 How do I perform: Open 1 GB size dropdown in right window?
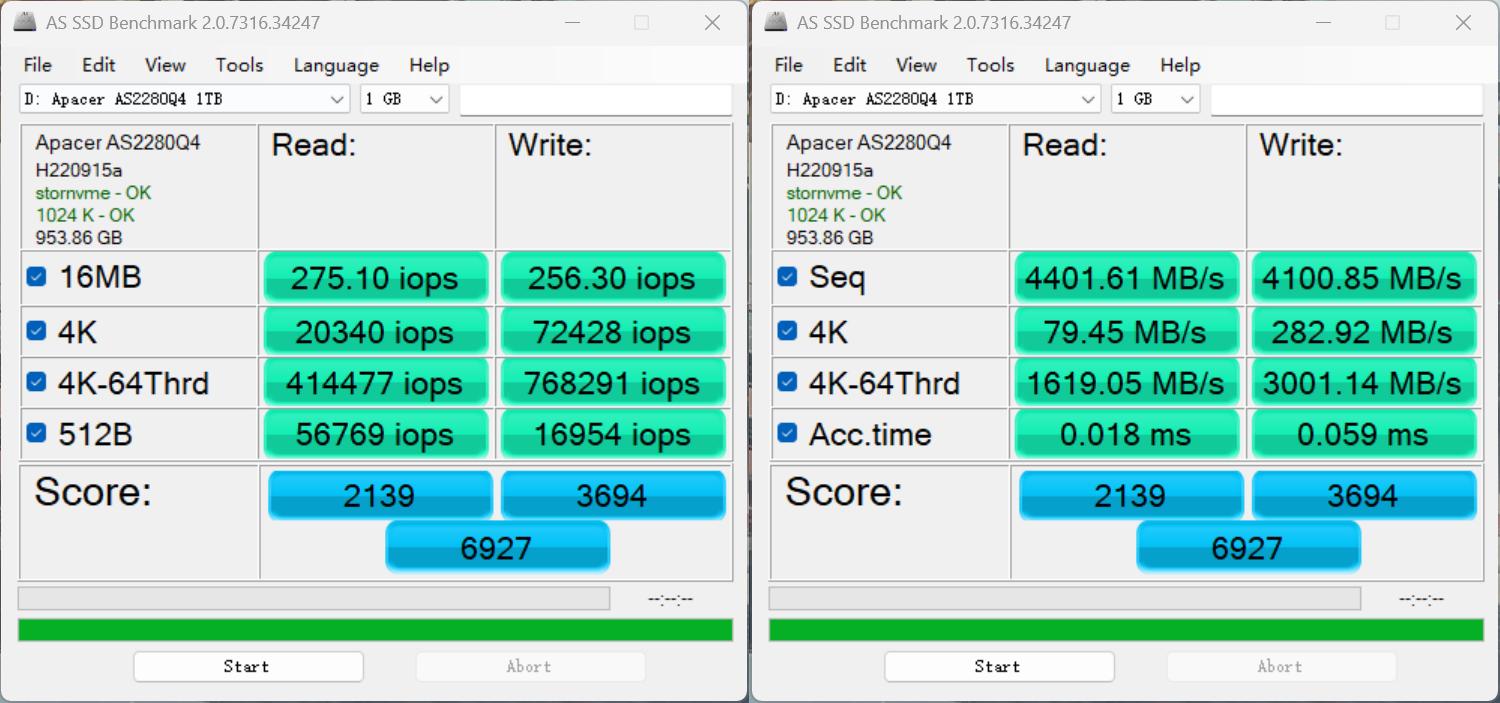1155,99
